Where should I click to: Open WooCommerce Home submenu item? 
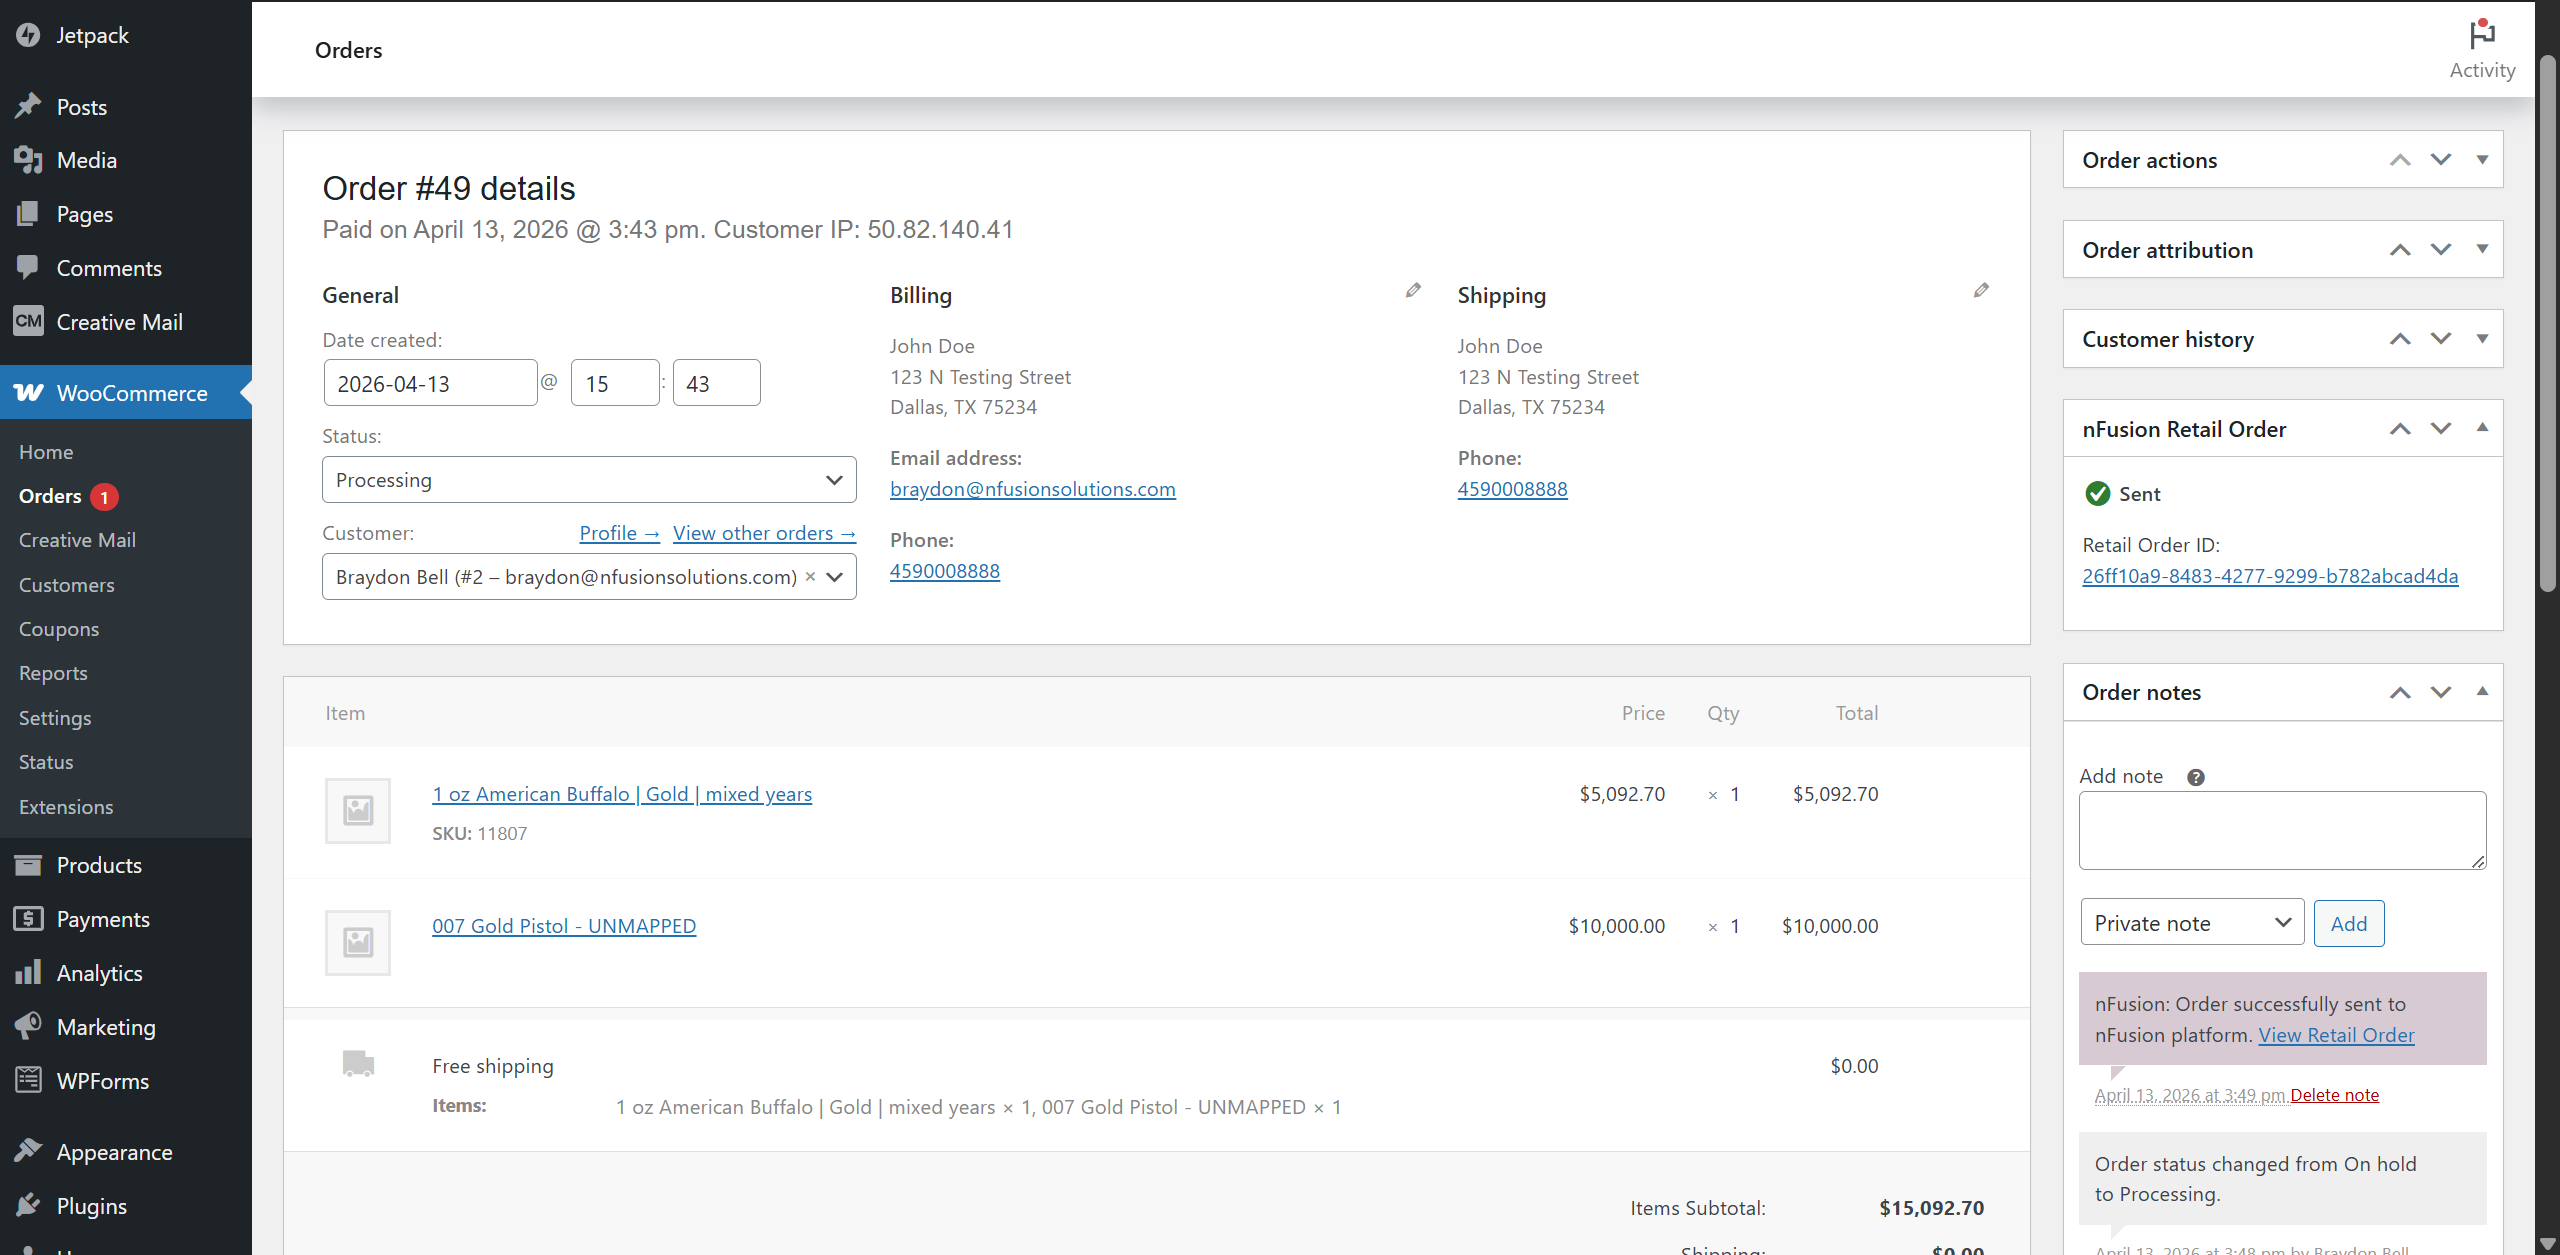46,452
